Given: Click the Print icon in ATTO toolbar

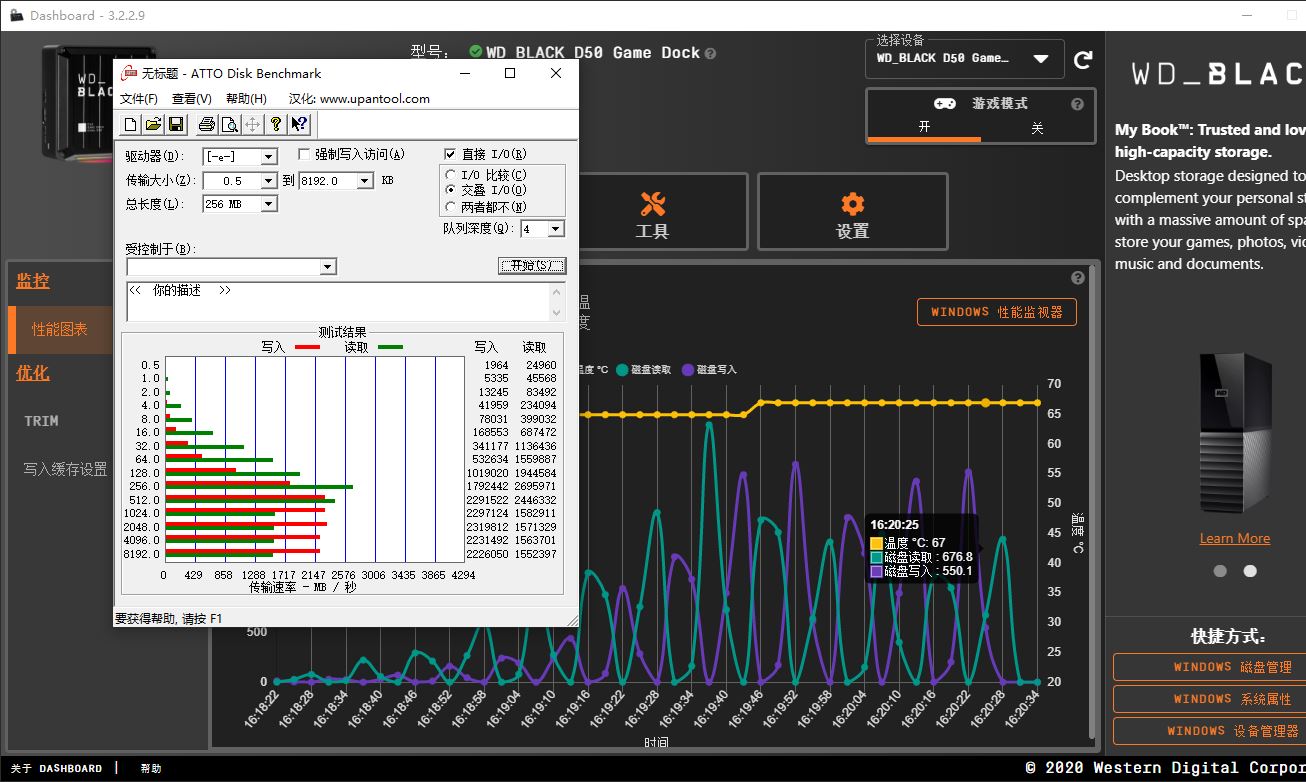Looking at the screenshot, I should [x=207, y=124].
